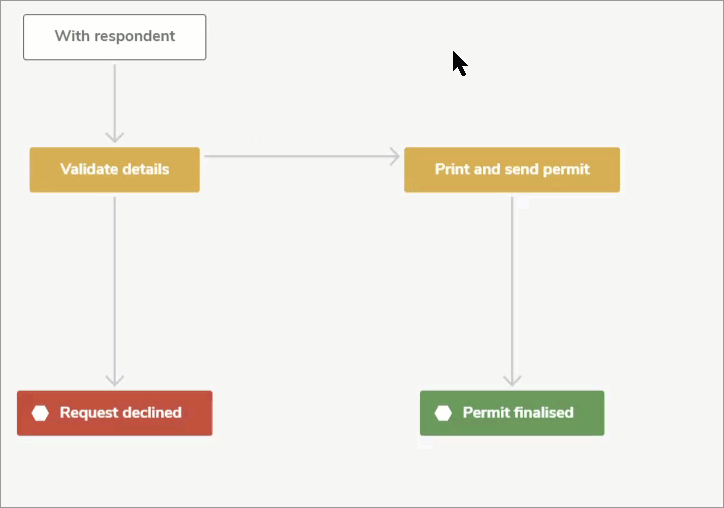Open the Print and send permit stage

[512, 169]
